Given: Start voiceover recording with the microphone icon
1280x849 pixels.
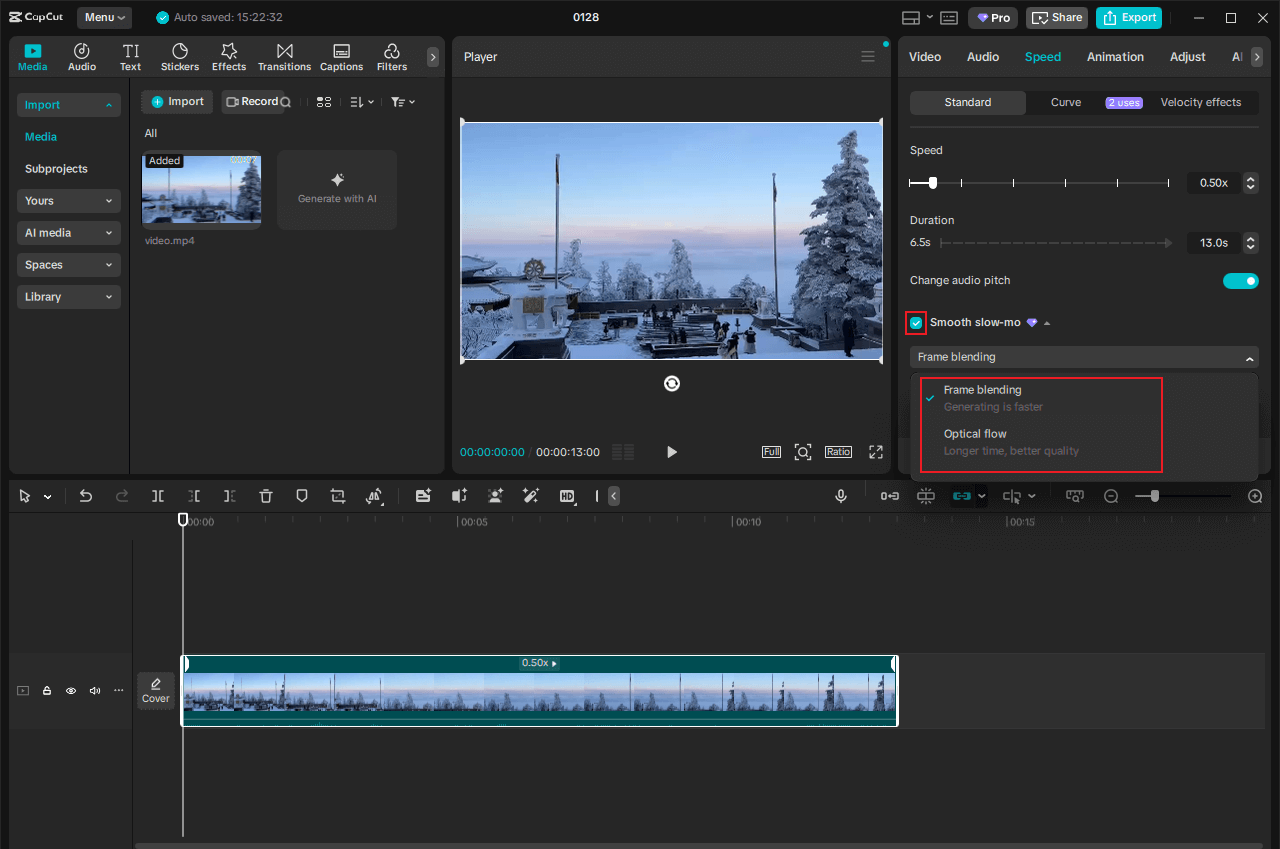Looking at the screenshot, I should click(x=841, y=495).
